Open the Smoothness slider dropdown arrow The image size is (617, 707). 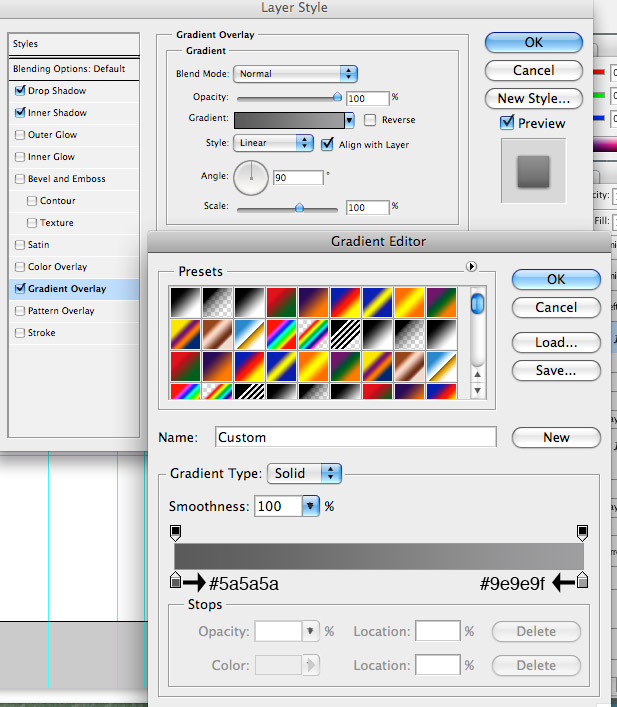pos(310,506)
